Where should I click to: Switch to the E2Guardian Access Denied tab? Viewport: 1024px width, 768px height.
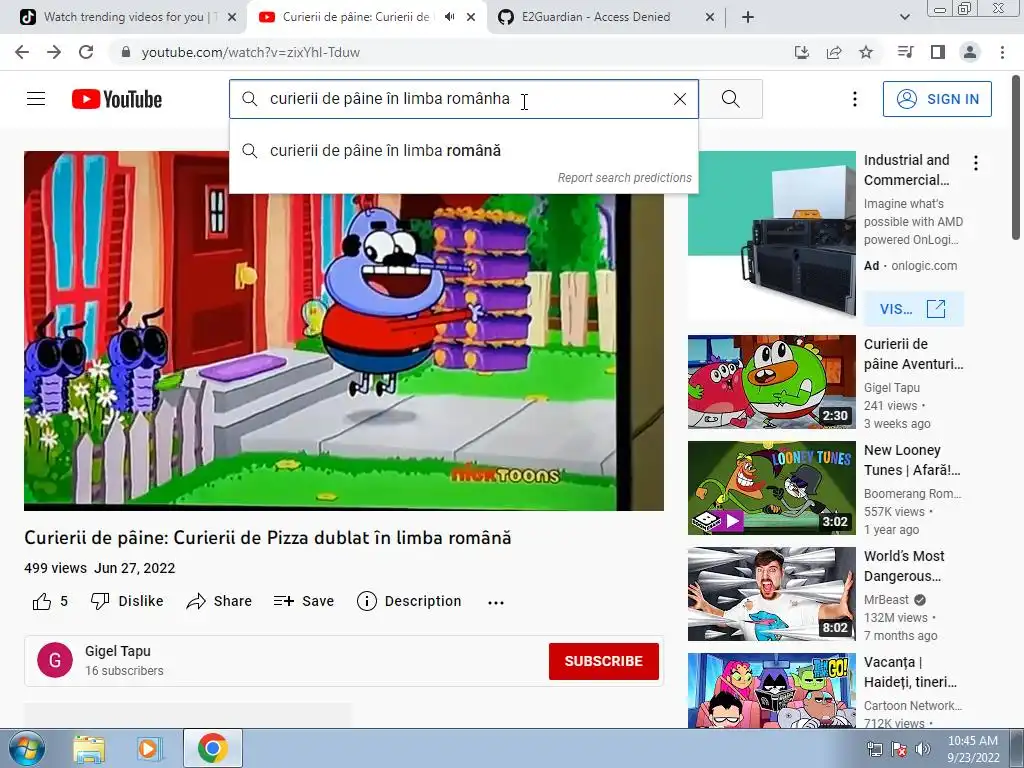(596, 17)
